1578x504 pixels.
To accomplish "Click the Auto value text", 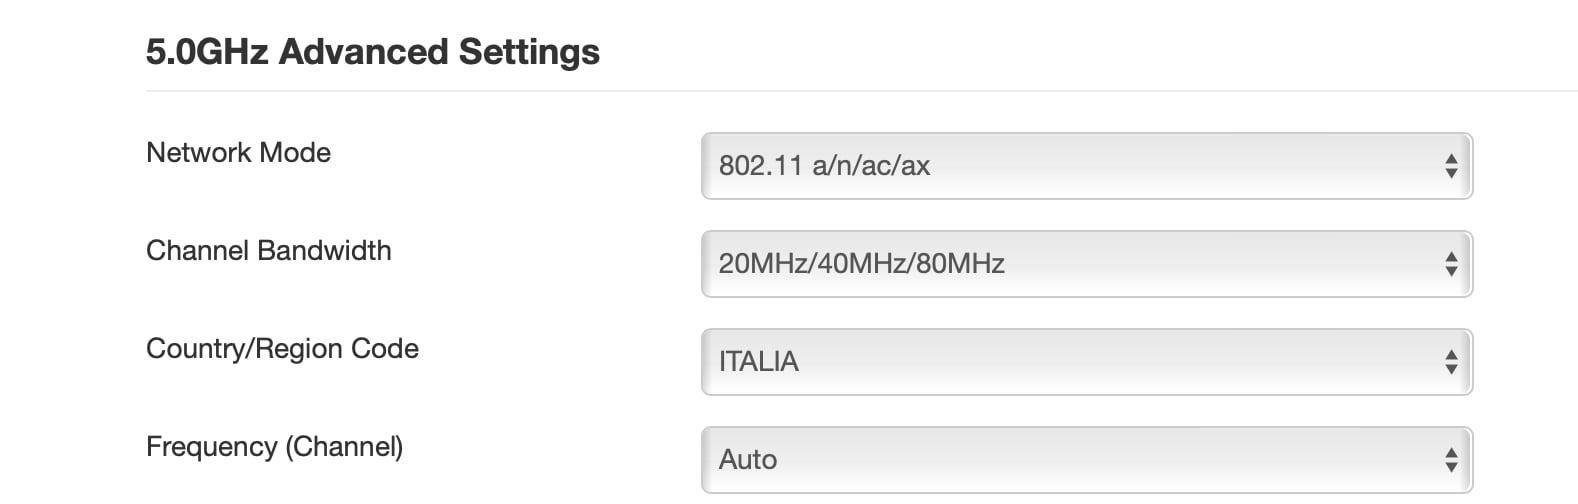I will (x=748, y=460).
